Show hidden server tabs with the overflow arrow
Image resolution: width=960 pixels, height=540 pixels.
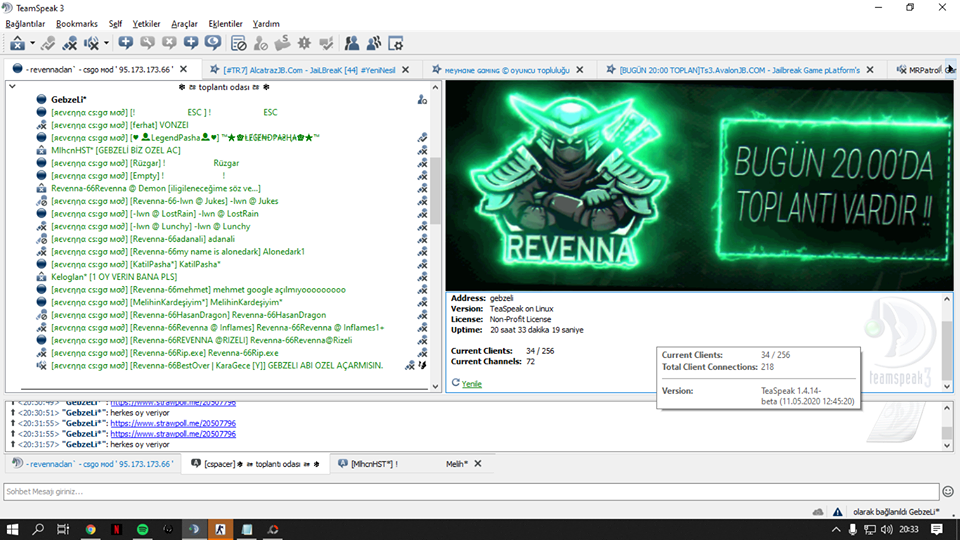coord(950,69)
